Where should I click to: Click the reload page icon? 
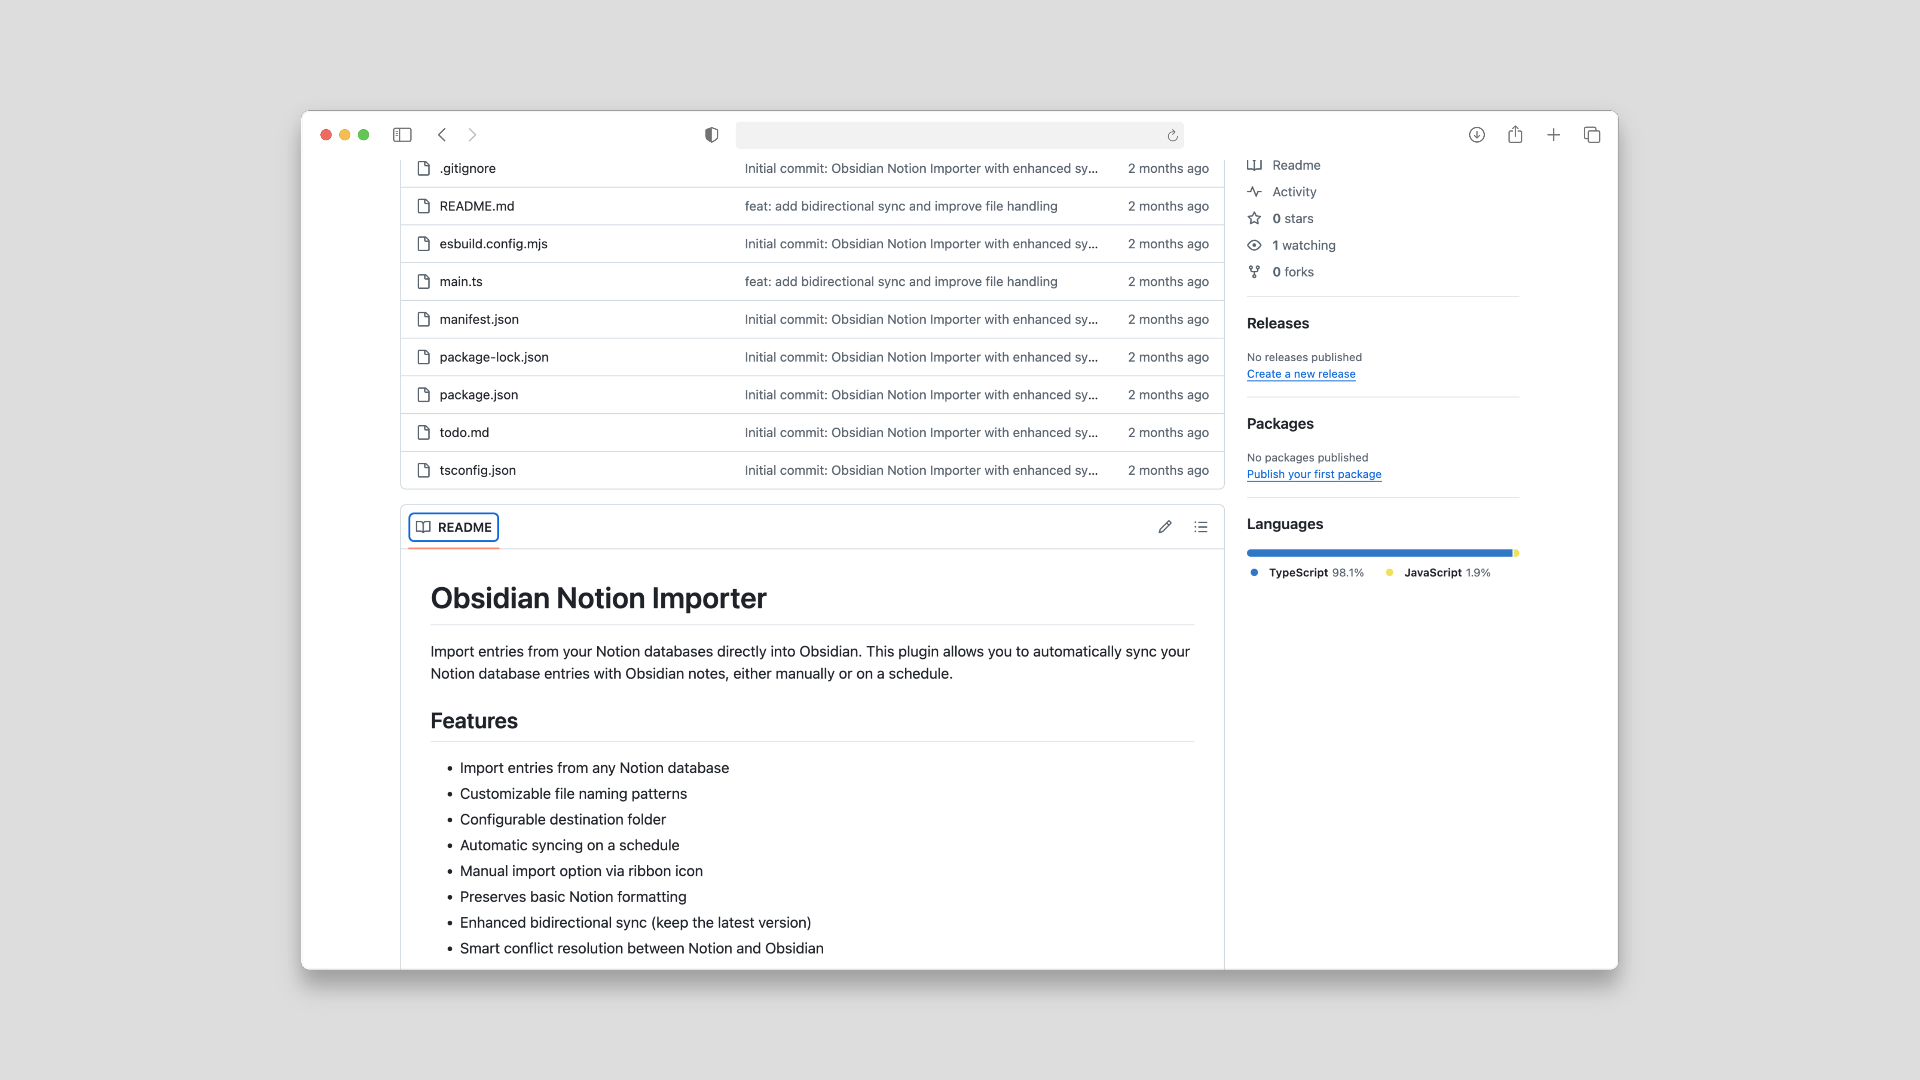click(1172, 136)
